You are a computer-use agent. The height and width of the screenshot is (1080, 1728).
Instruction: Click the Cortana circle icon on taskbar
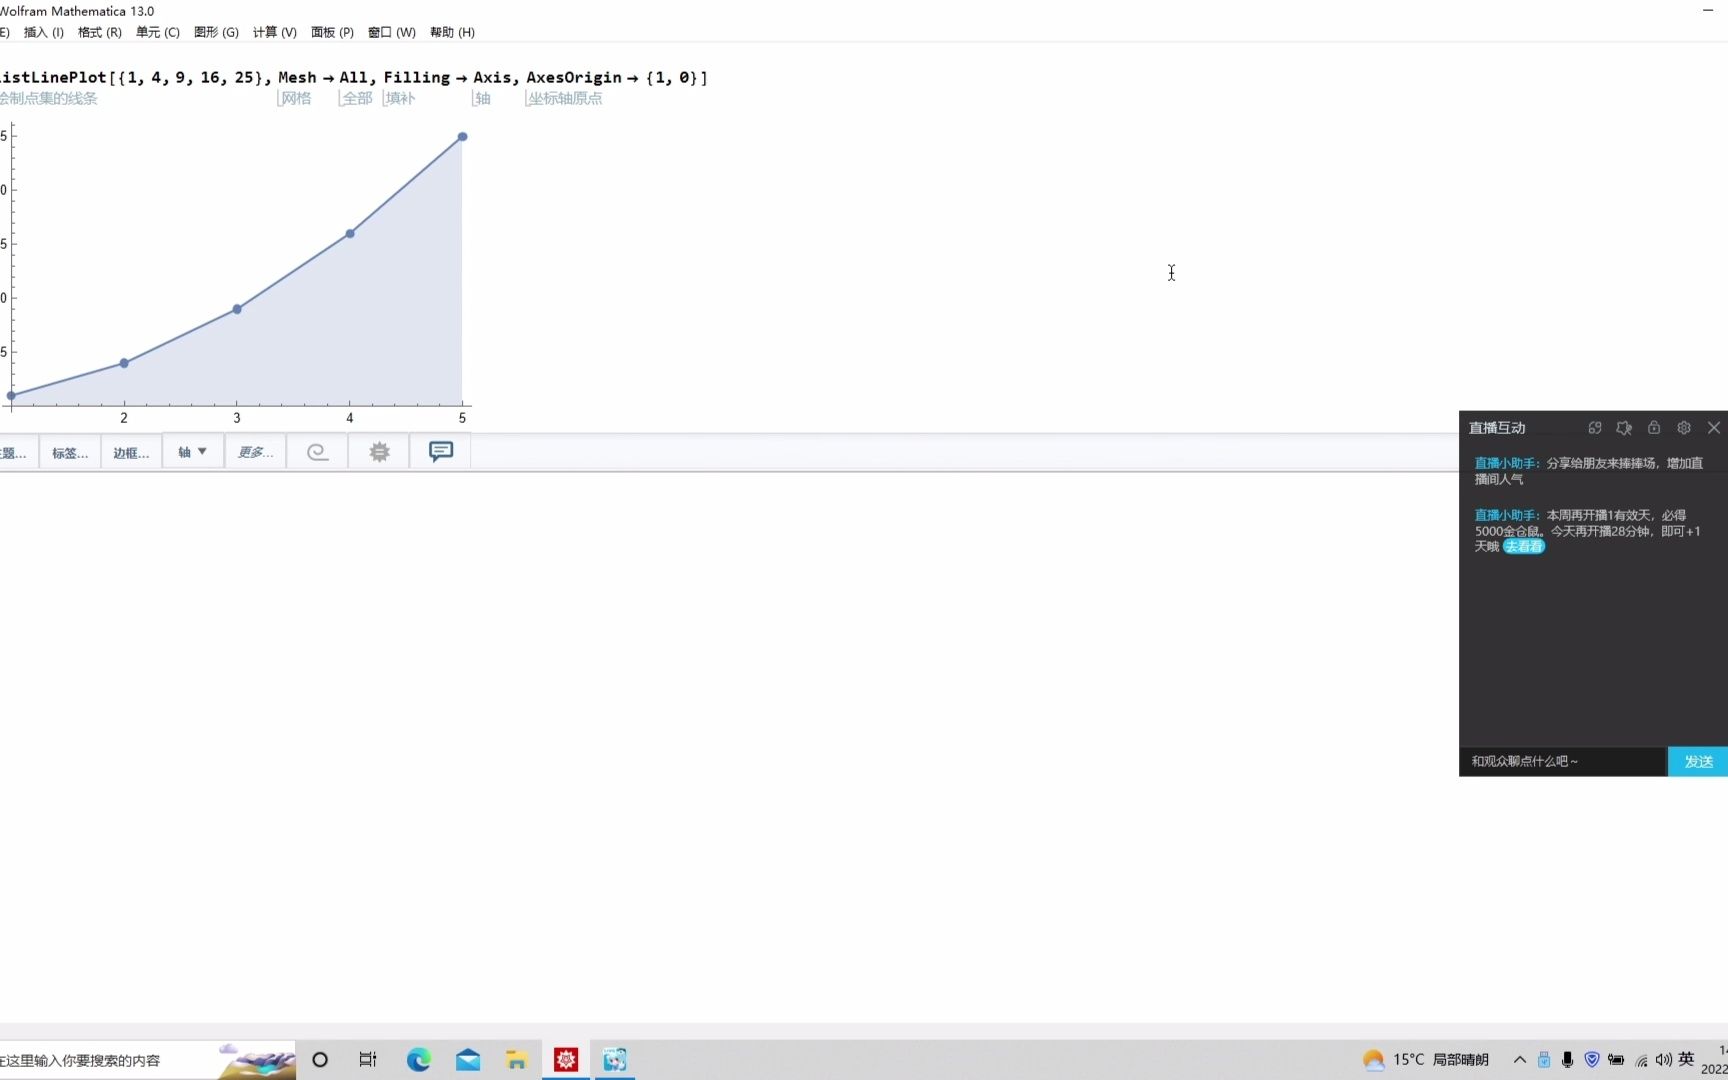coord(320,1060)
